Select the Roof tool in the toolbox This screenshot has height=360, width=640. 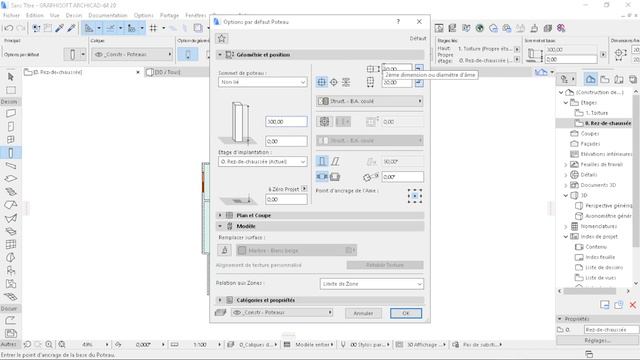coord(11,205)
